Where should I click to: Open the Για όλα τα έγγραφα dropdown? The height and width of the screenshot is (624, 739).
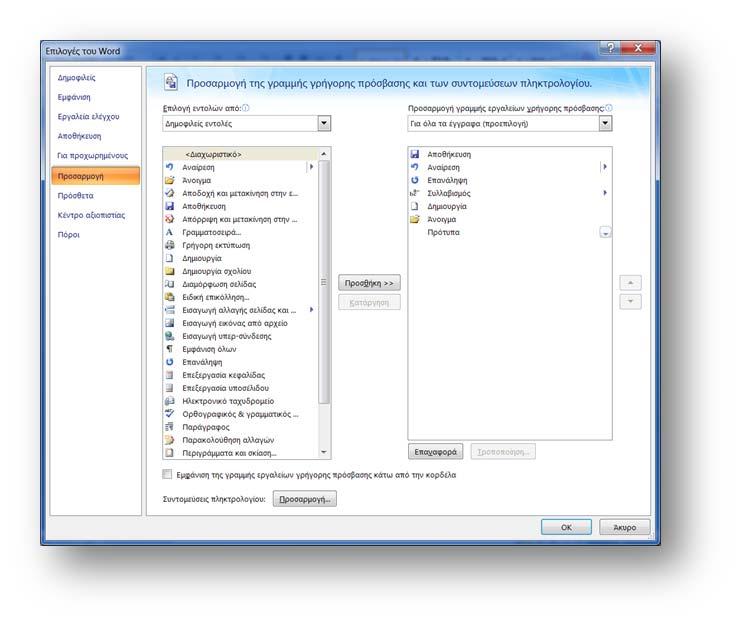click(605, 123)
